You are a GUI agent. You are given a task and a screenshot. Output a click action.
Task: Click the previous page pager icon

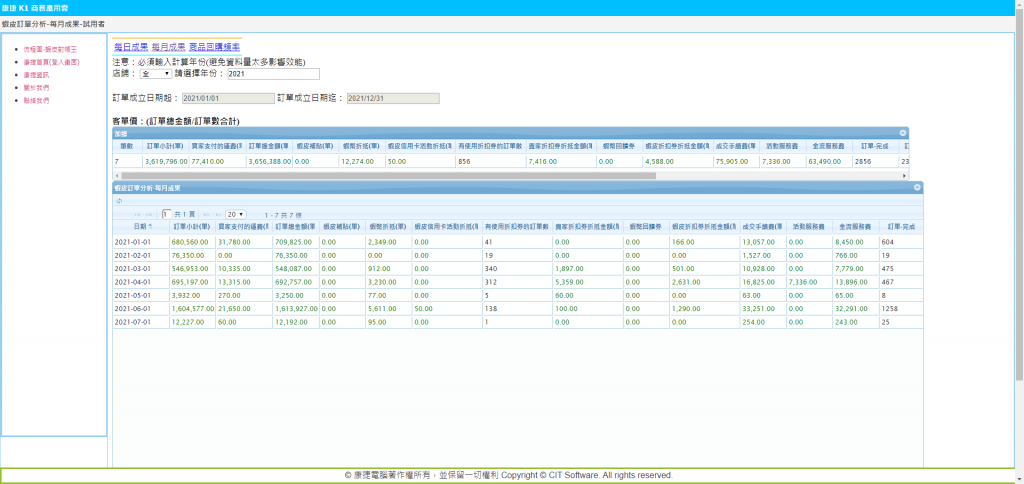coord(150,214)
